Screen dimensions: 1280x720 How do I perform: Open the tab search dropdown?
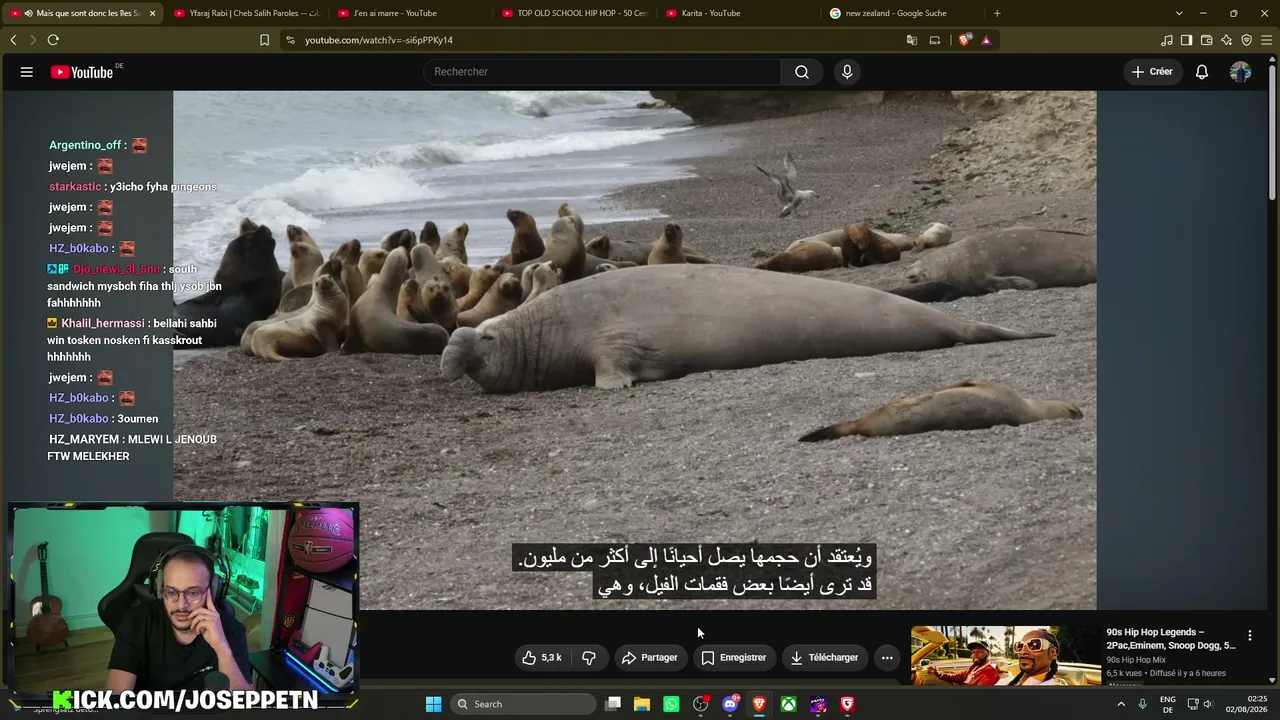tap(1179, 13)
